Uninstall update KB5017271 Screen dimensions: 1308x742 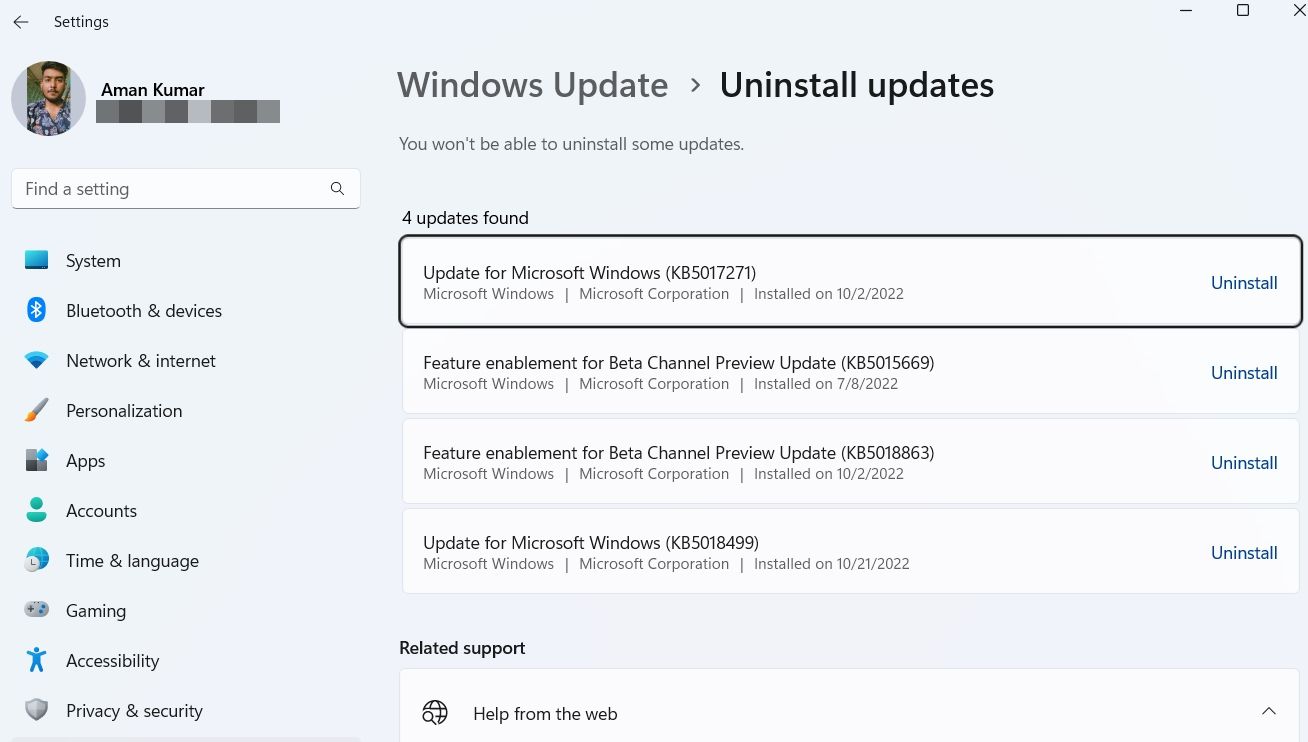[x=1244, y=283]
